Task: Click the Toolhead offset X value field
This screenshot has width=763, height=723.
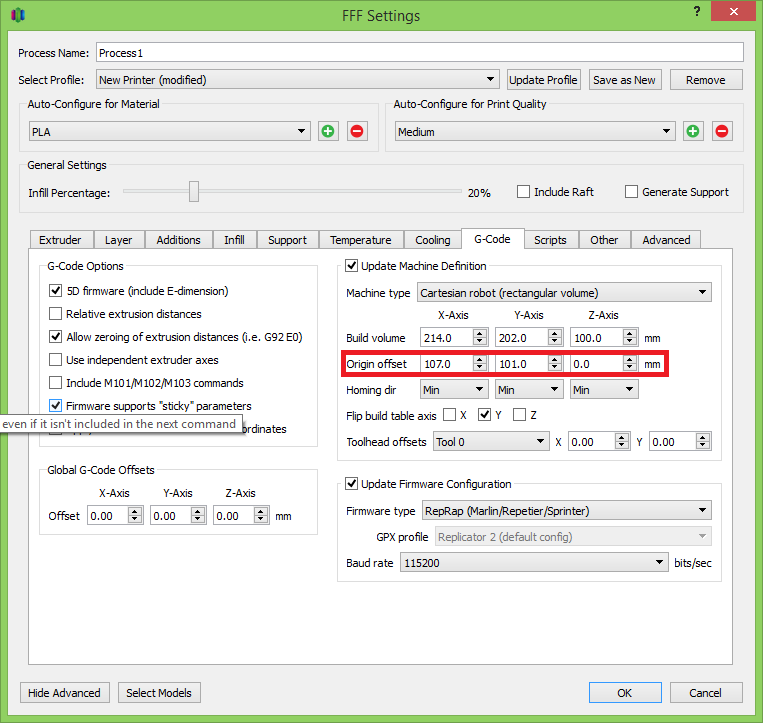Action: pyautogui.click(x=599, y=441)
